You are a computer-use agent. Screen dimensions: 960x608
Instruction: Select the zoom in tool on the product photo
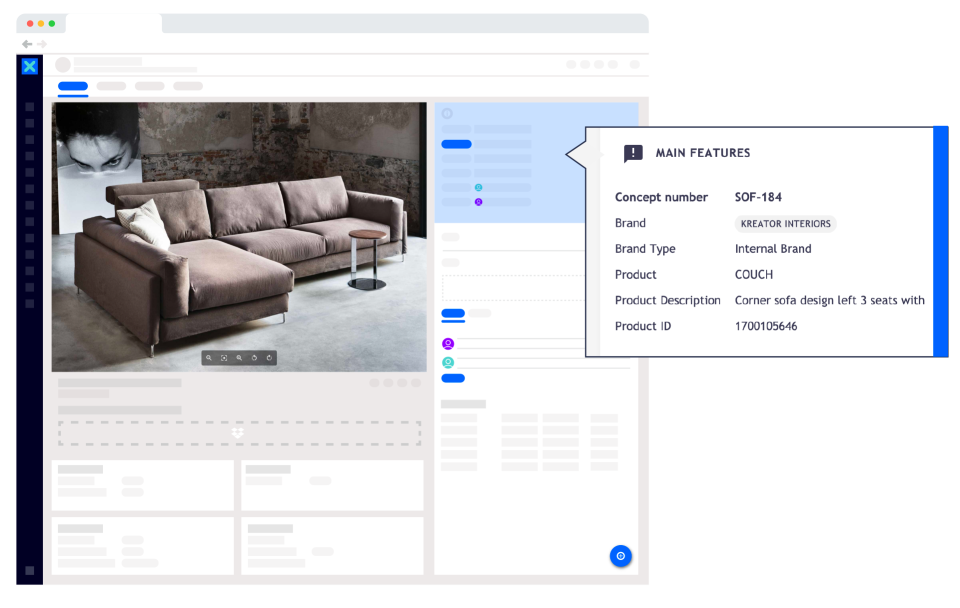point(209,358)
